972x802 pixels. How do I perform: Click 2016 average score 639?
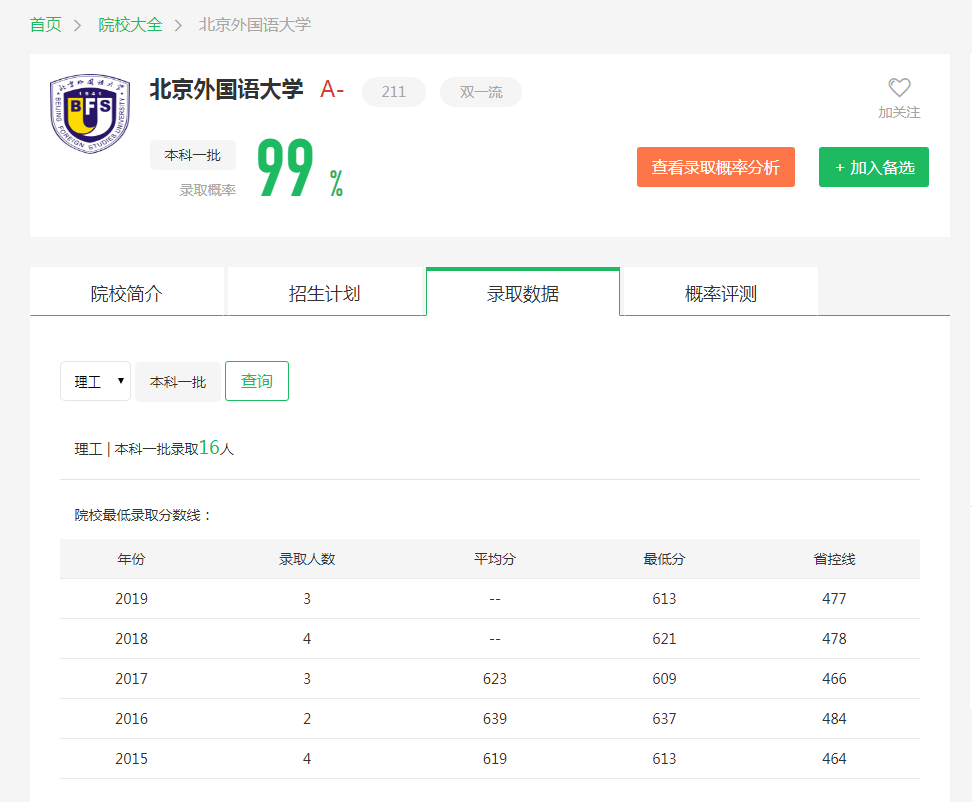point(495,718)
